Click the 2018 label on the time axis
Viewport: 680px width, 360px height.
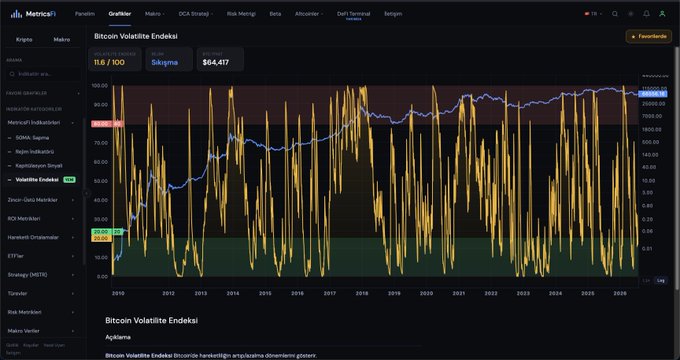click(x=362, y=294)
